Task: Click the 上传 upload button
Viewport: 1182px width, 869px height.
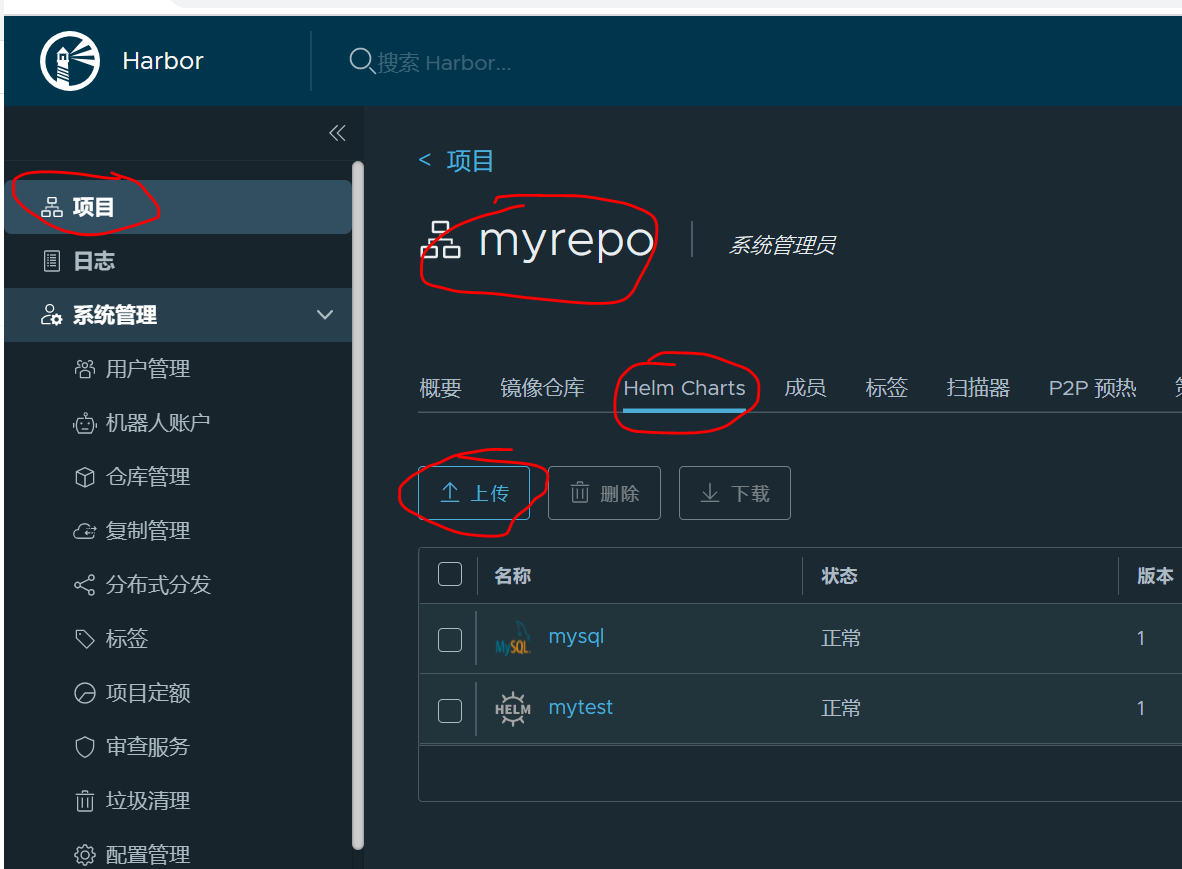Action: (x=474, y=492)
